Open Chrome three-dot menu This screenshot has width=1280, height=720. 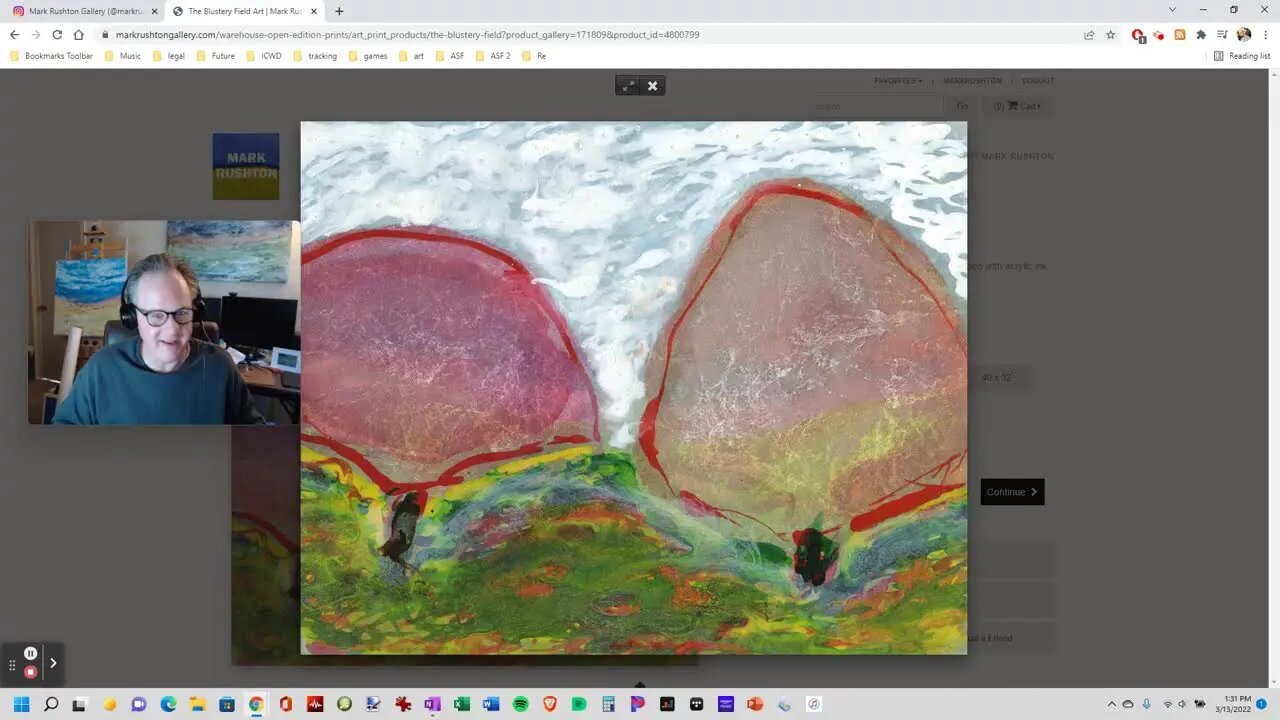click(x=1265, y=35)
